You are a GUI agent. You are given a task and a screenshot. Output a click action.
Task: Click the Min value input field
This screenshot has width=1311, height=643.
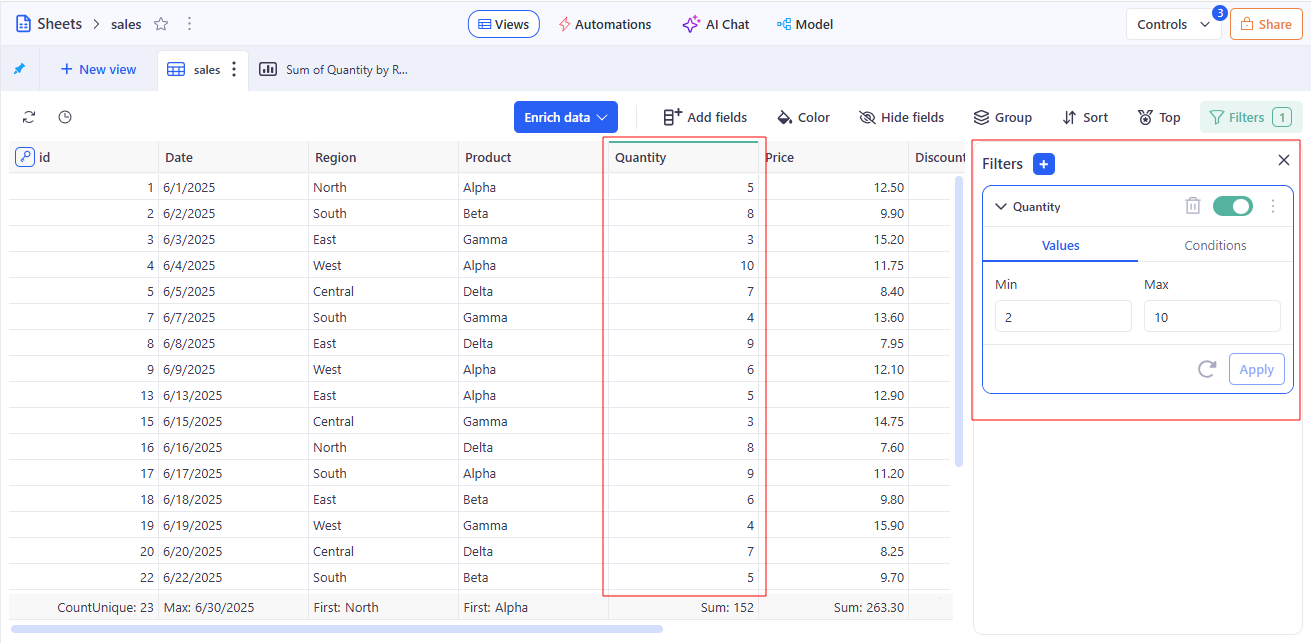pos(1062,317)
